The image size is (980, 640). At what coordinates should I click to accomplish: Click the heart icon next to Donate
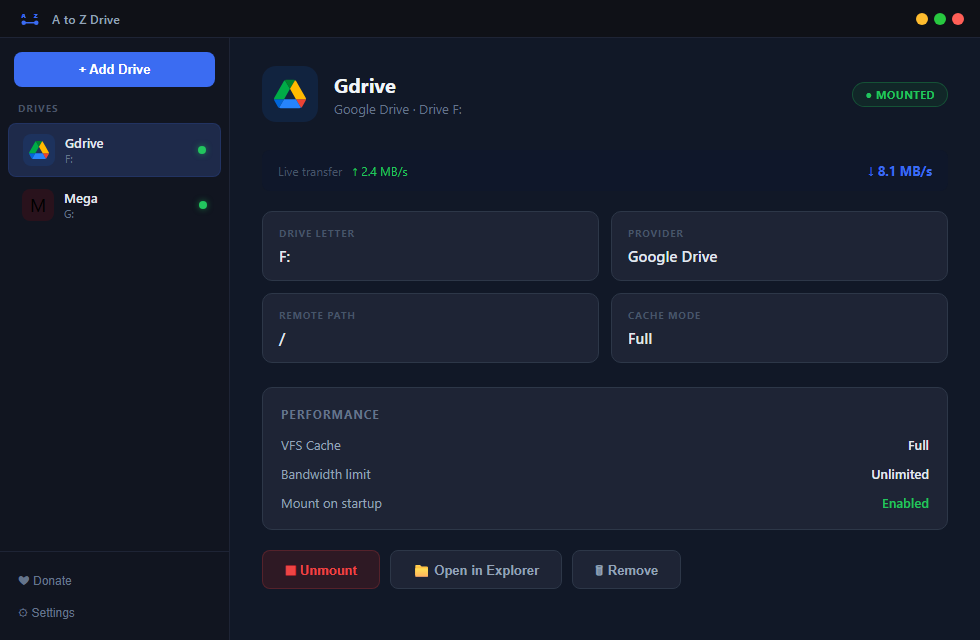click(24, 581)
